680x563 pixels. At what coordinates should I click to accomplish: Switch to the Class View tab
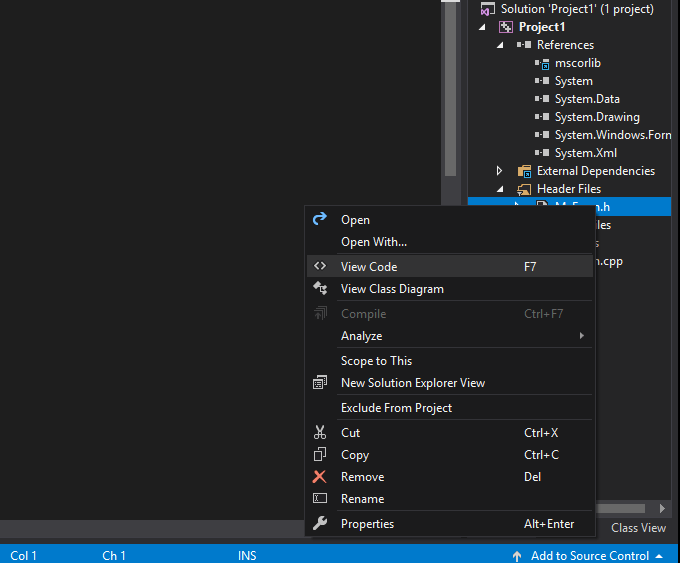[x=638, y=527]
